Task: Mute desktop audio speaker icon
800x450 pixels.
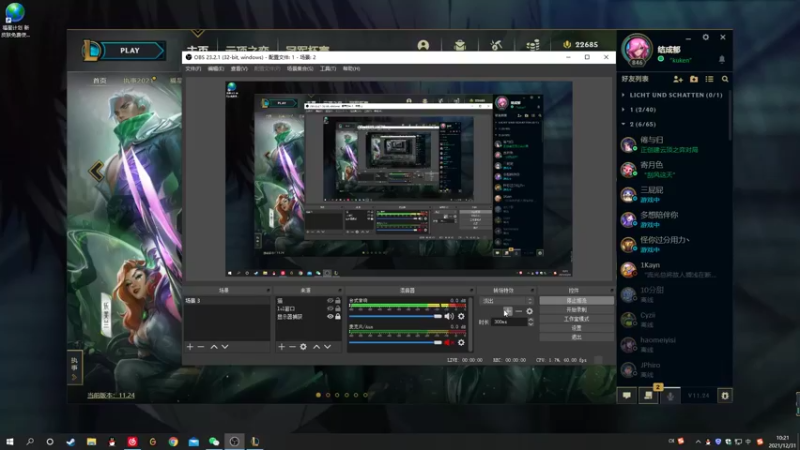Action: [x=449, y=316]
